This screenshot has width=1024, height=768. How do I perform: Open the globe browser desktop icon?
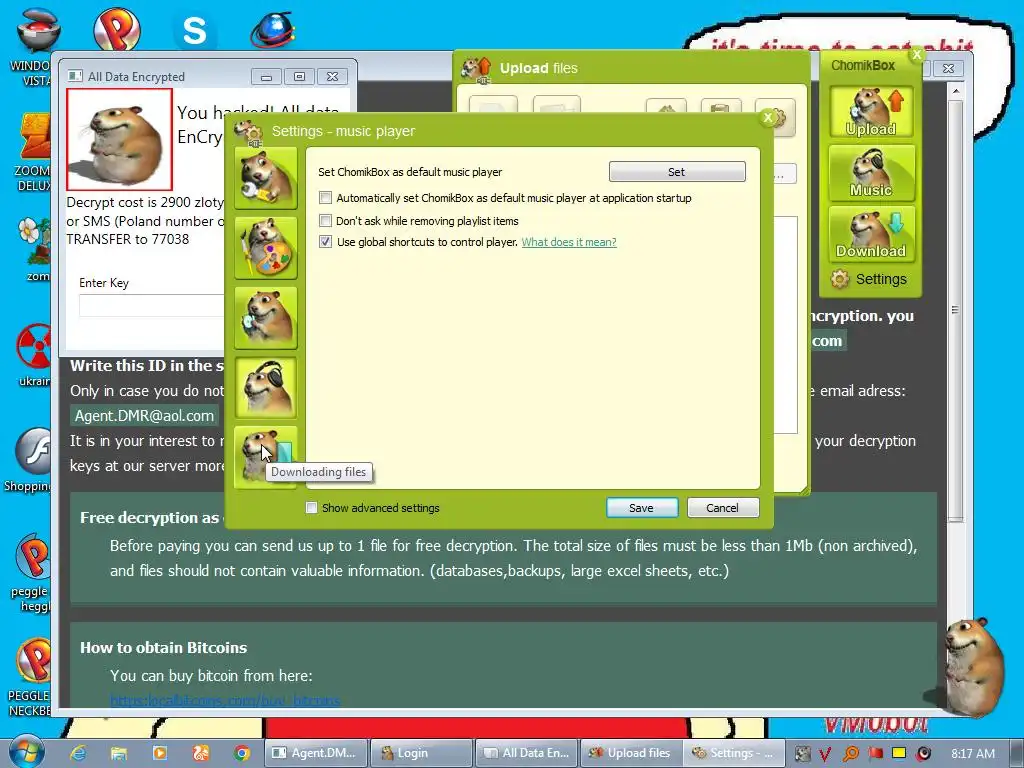[x=272, y=29]
